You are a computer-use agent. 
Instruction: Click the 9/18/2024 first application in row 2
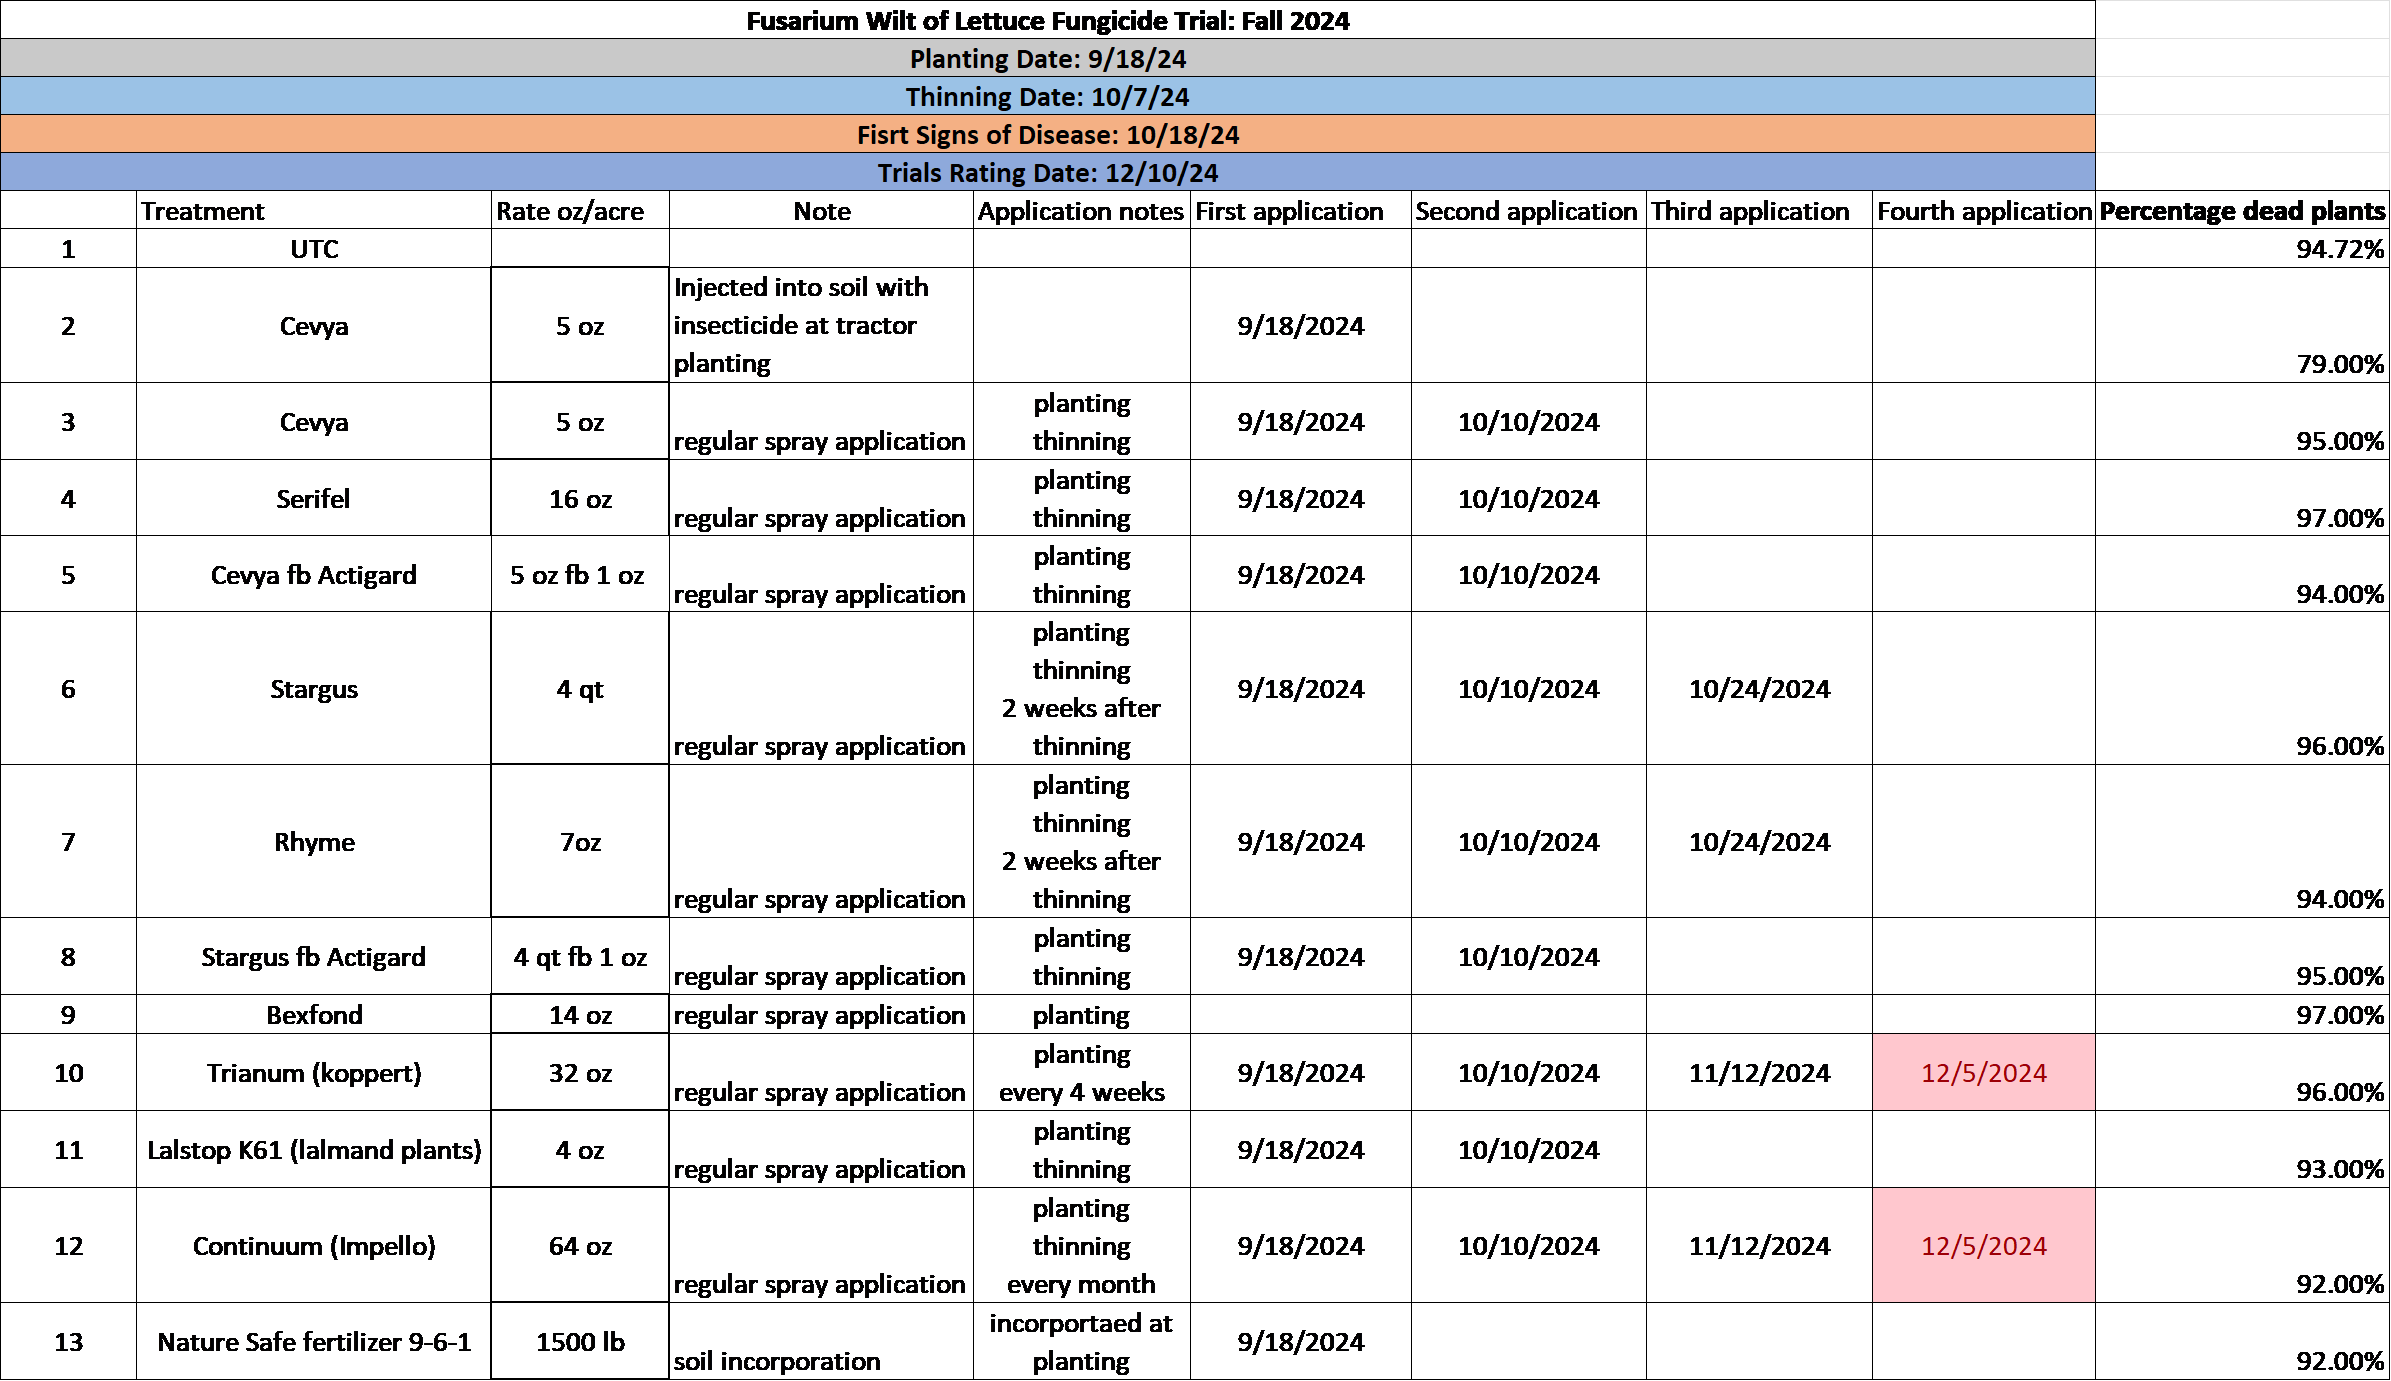click(x=1300, y=325)
